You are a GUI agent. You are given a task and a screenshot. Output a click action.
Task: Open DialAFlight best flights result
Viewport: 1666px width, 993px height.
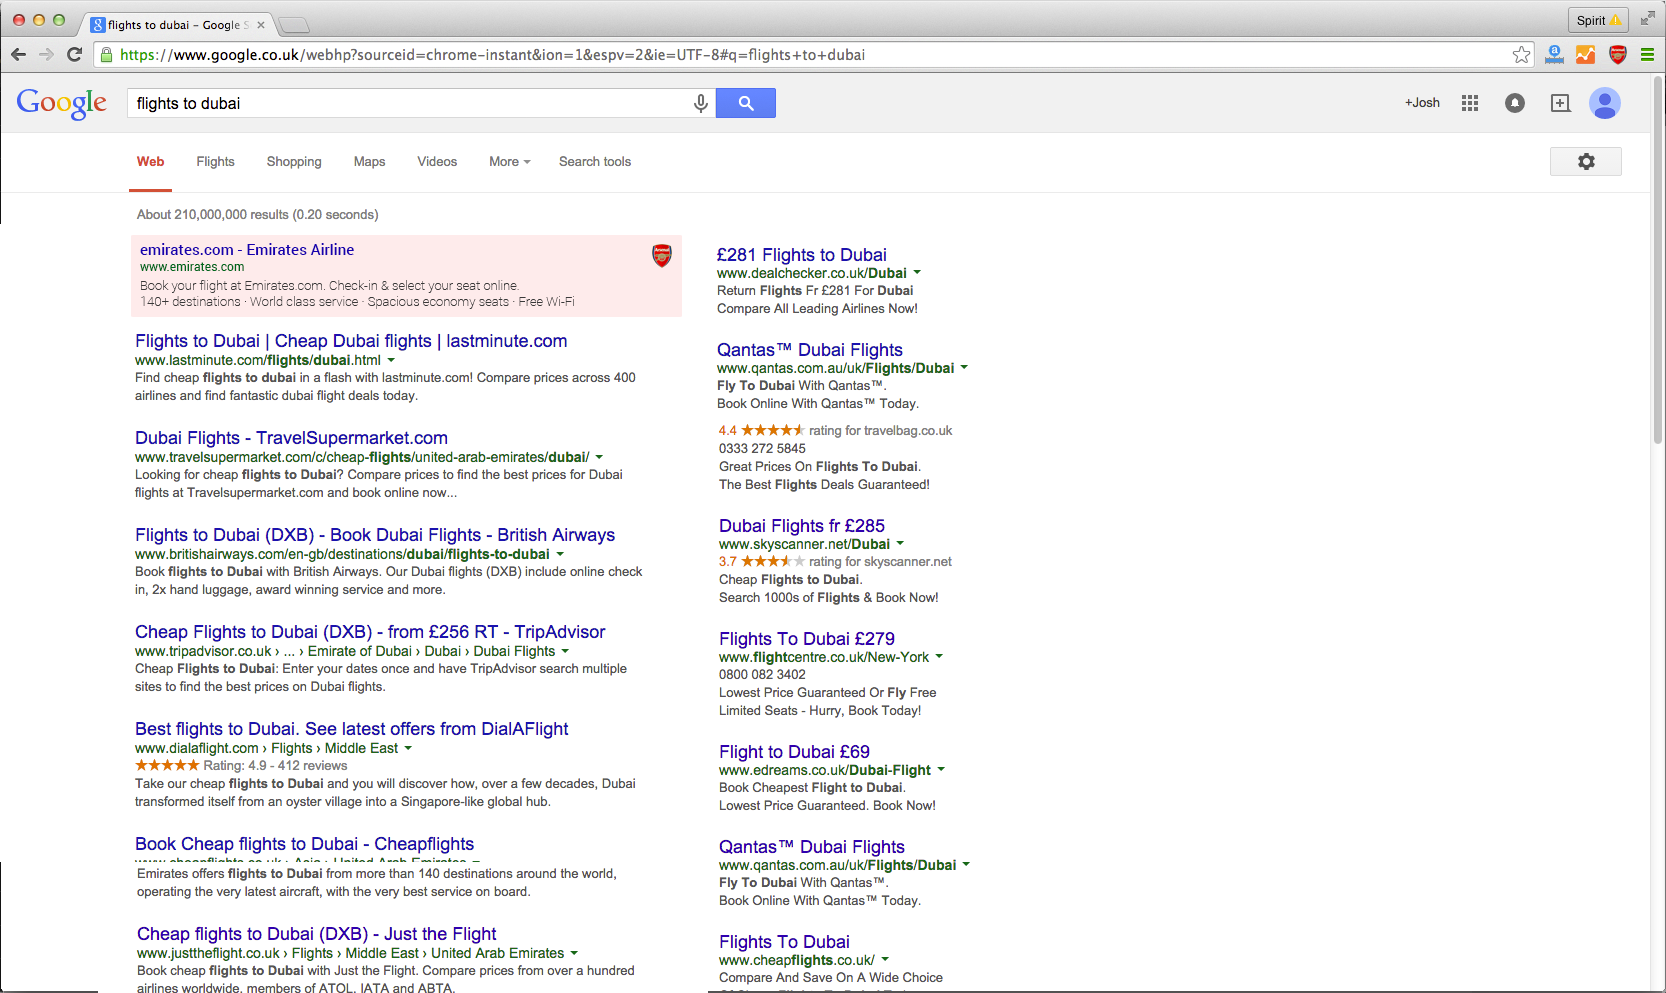(x=352, y=729)
